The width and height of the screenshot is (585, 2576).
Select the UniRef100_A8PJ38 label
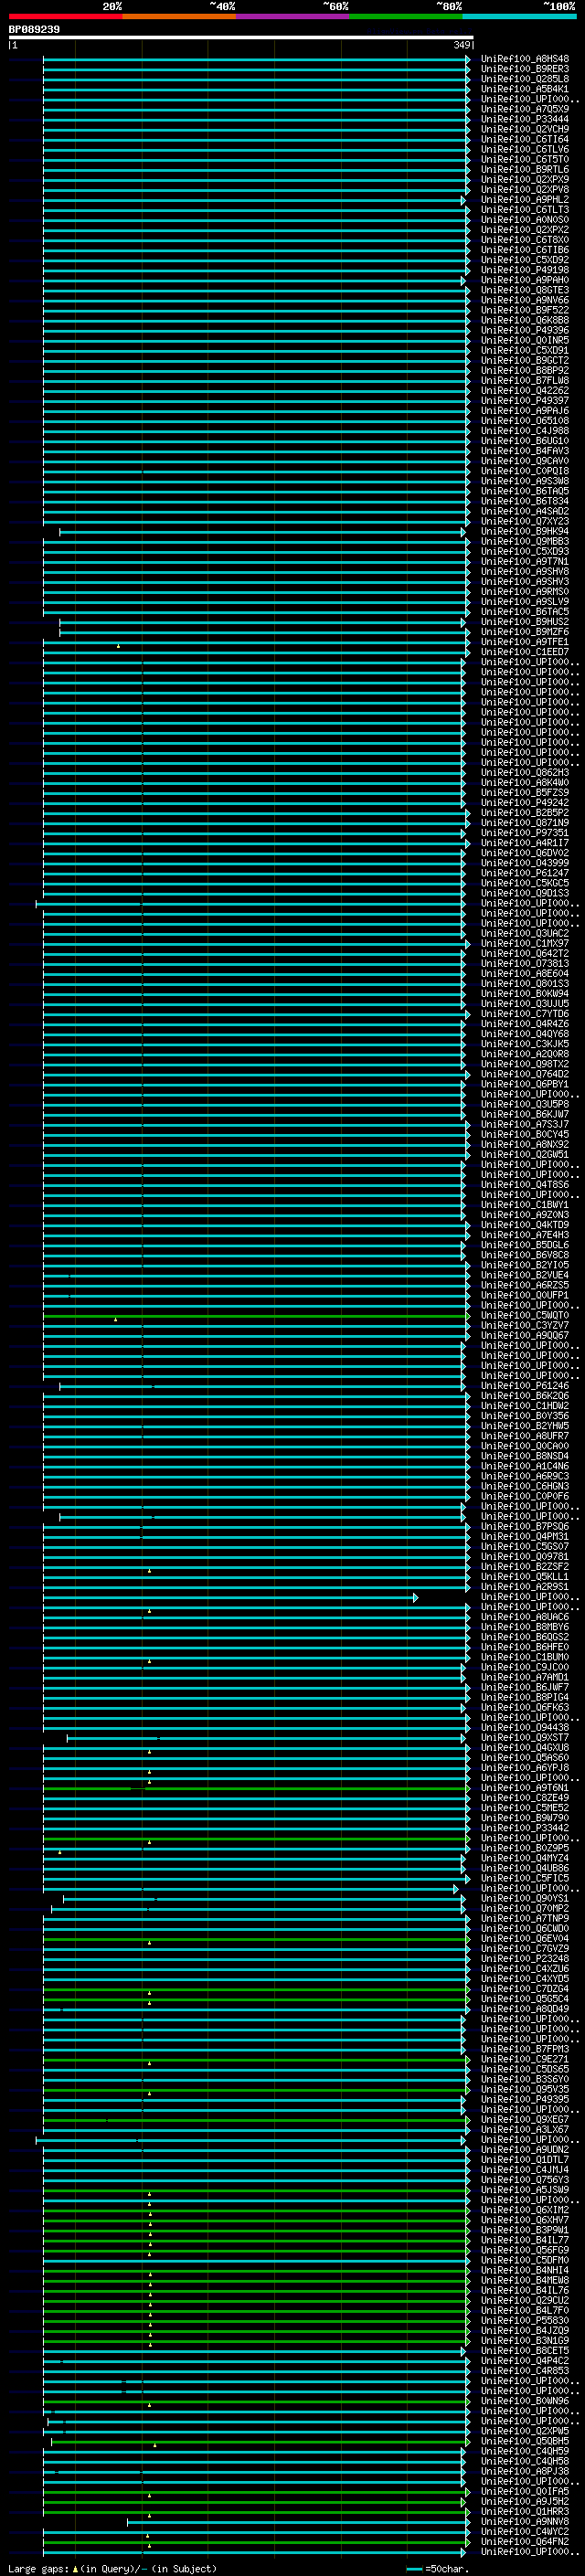[x=525, y=2471]
